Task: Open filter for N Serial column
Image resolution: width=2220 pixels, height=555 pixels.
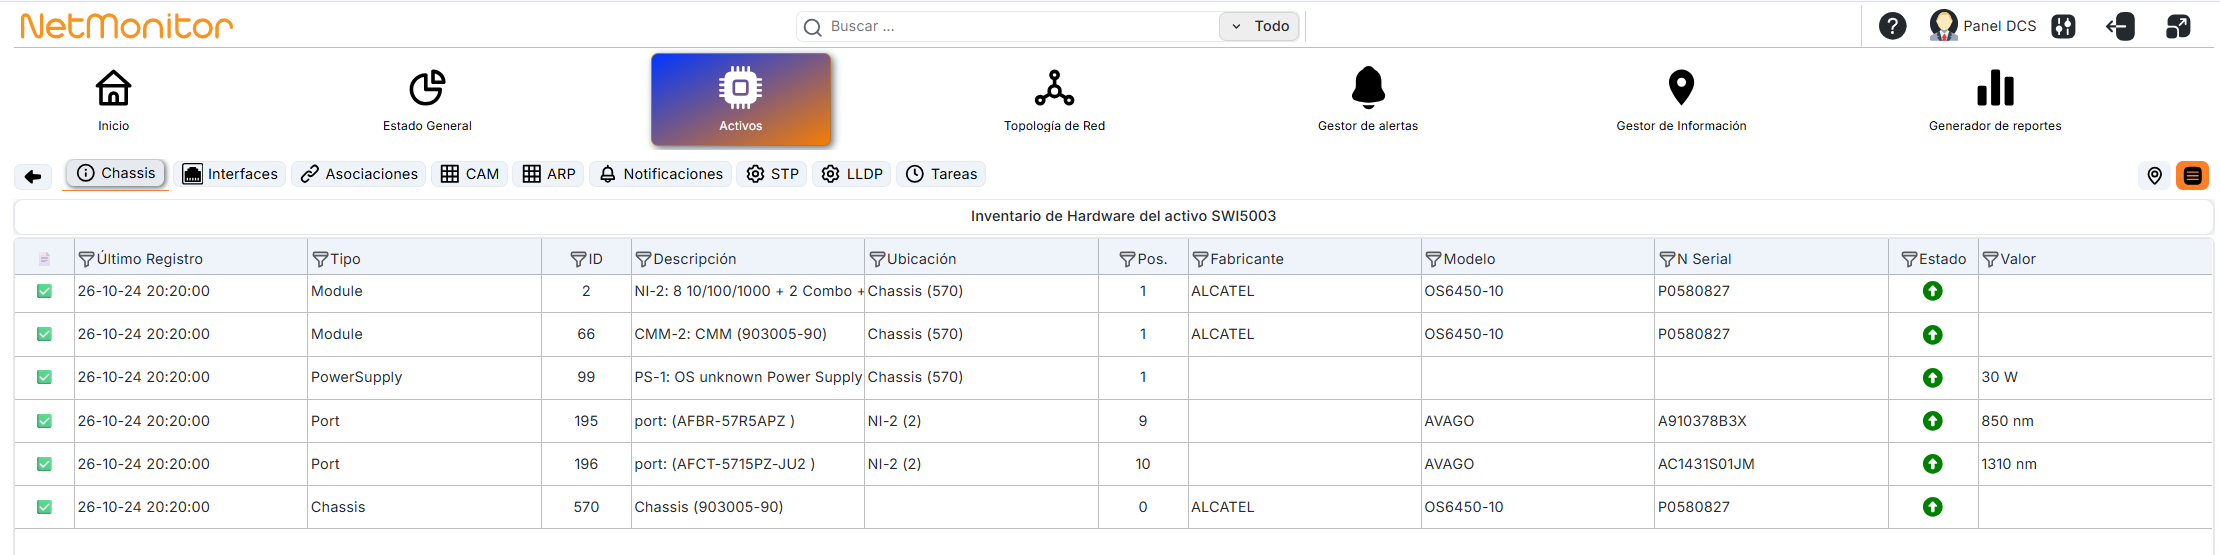Action: [x=1667, y=259]
